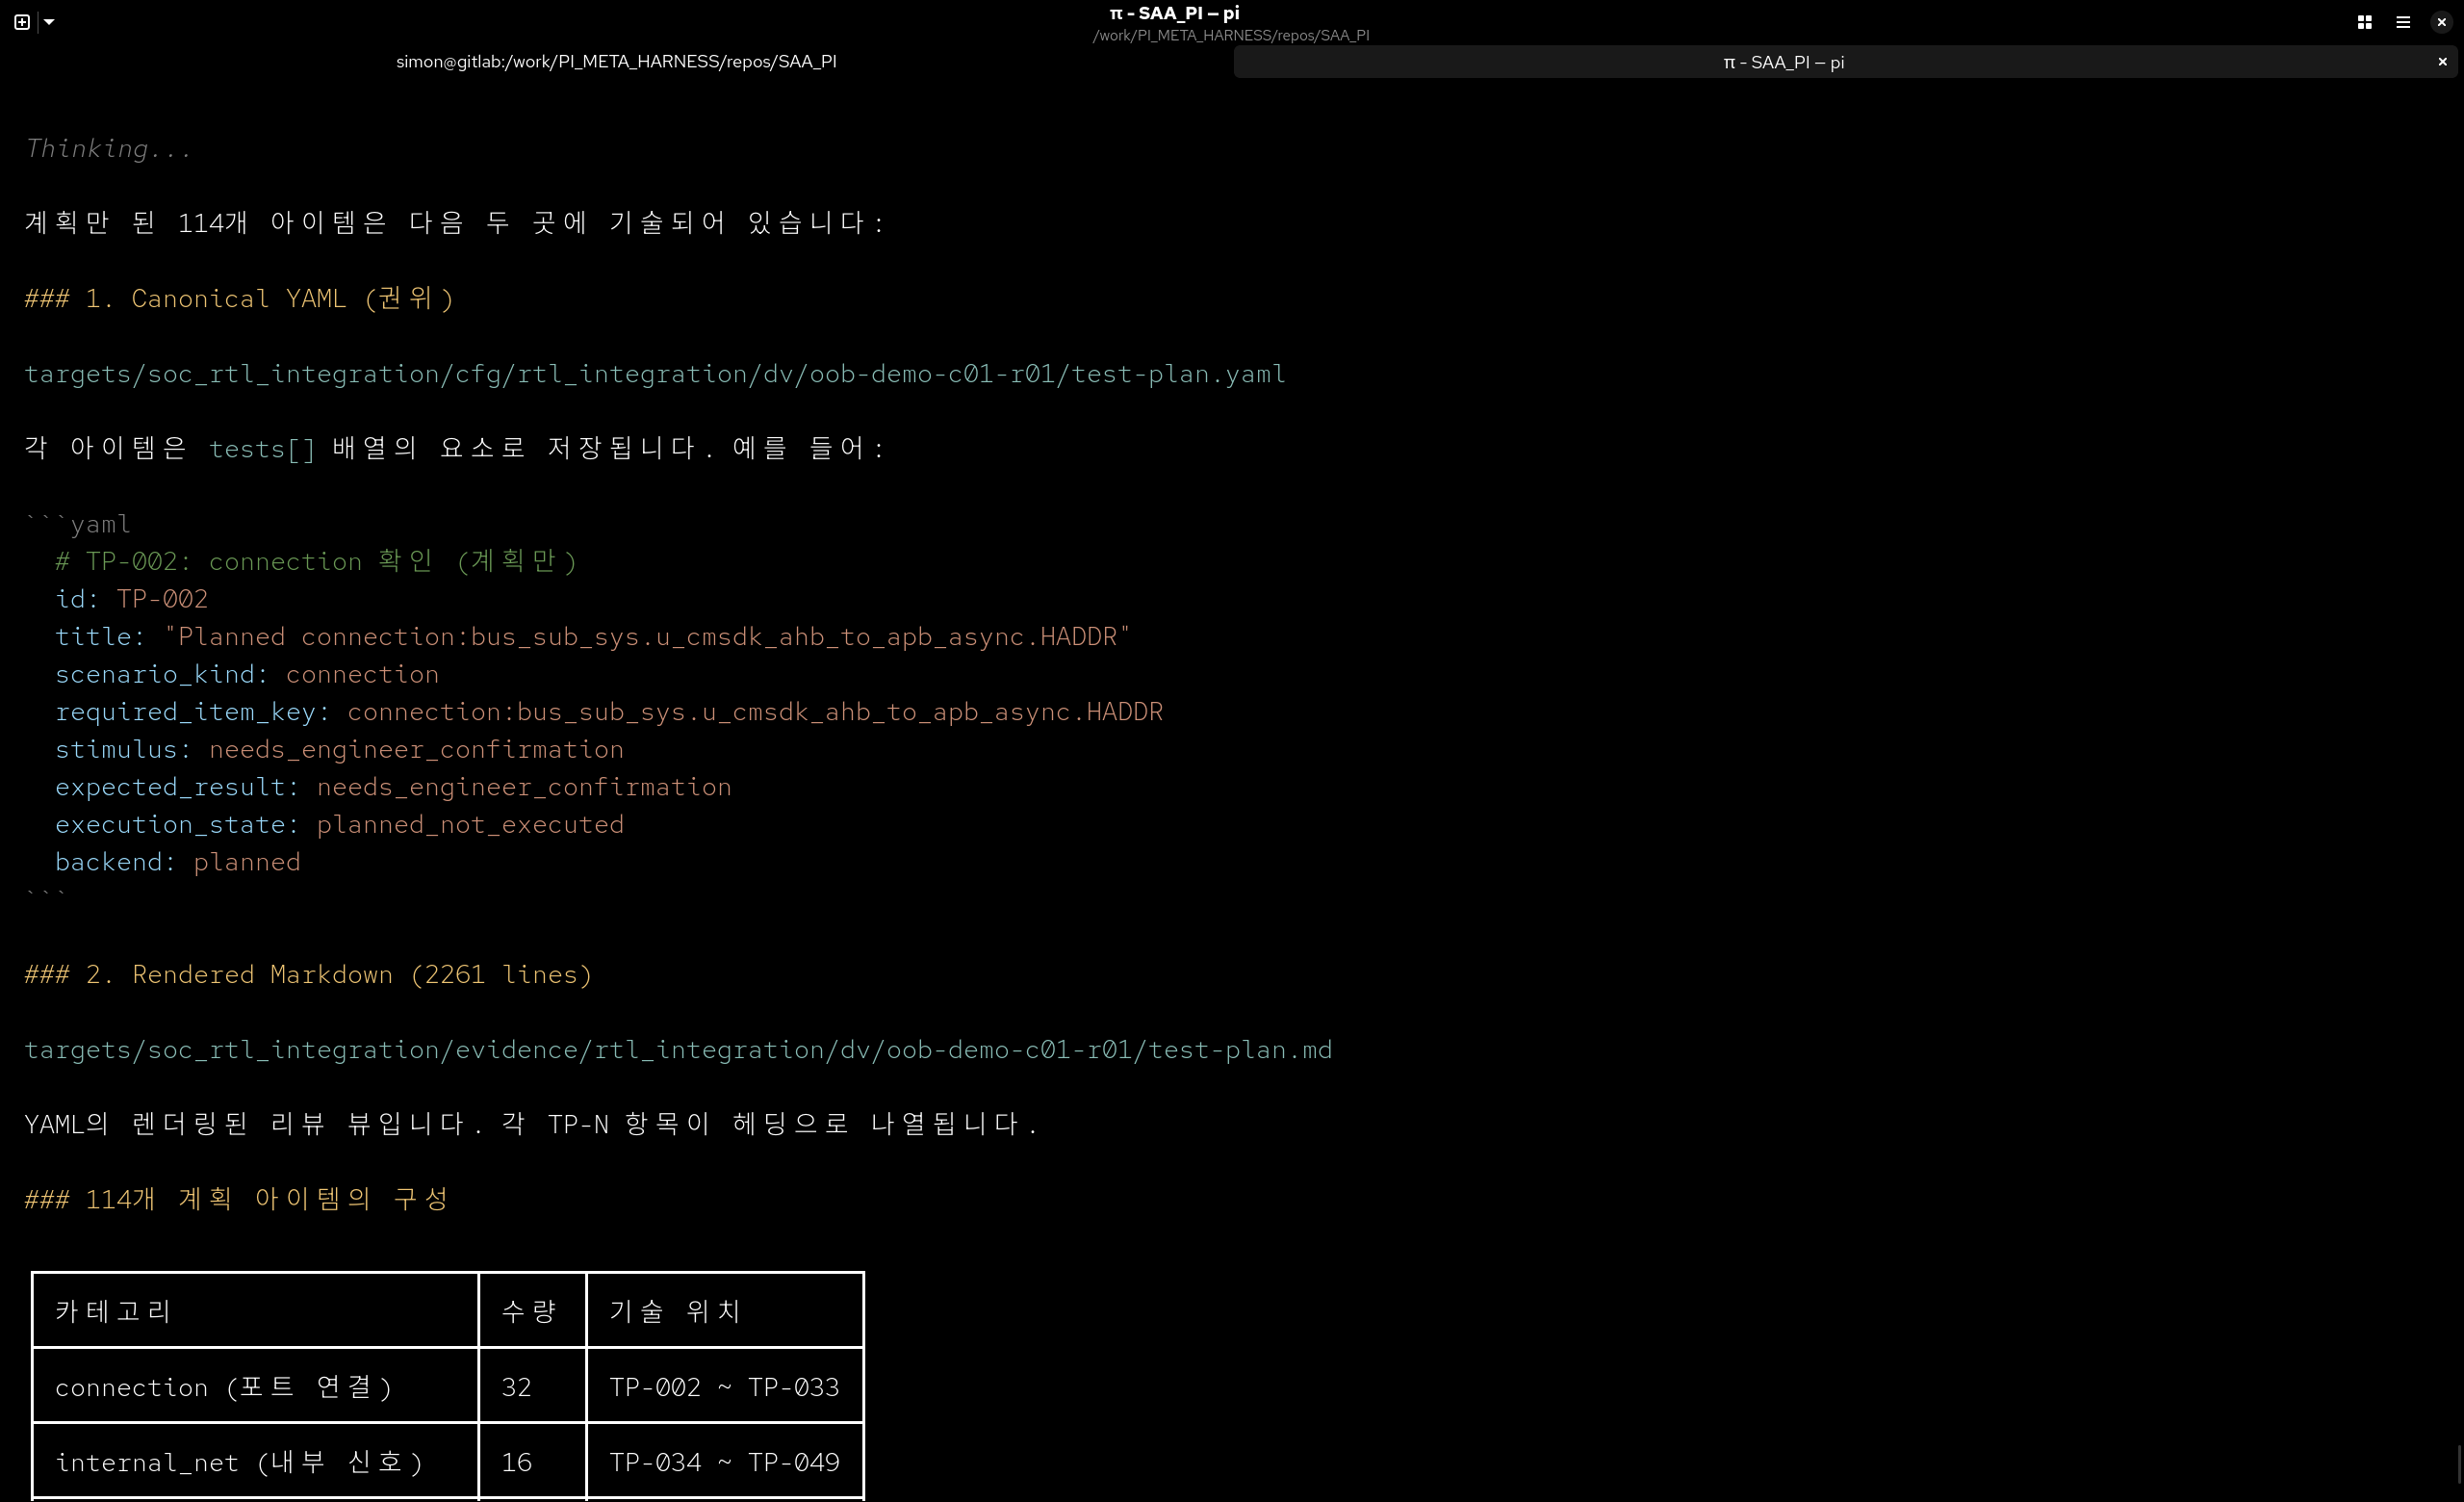Click the 'TP-002 ~ TP-033' table cell
This screenshot has height=1502, width=2464.
pos(725,1387)
